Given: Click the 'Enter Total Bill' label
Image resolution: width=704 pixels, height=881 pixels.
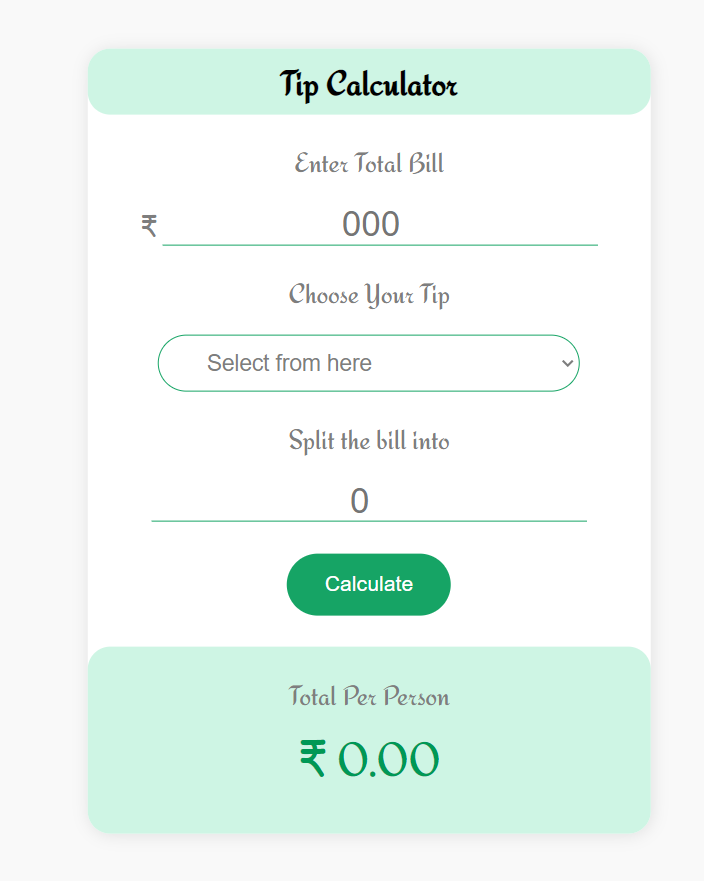Looking at the screenshot, I should 368,163.
